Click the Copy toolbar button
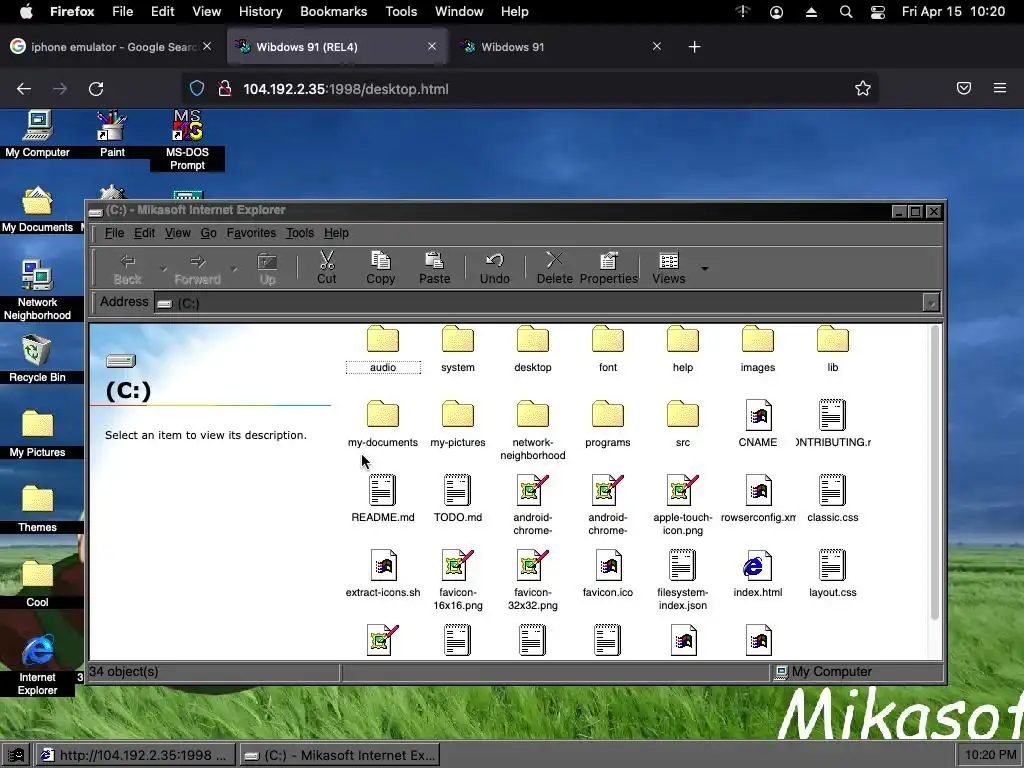 pyautogui.click(x=380, y=268)
